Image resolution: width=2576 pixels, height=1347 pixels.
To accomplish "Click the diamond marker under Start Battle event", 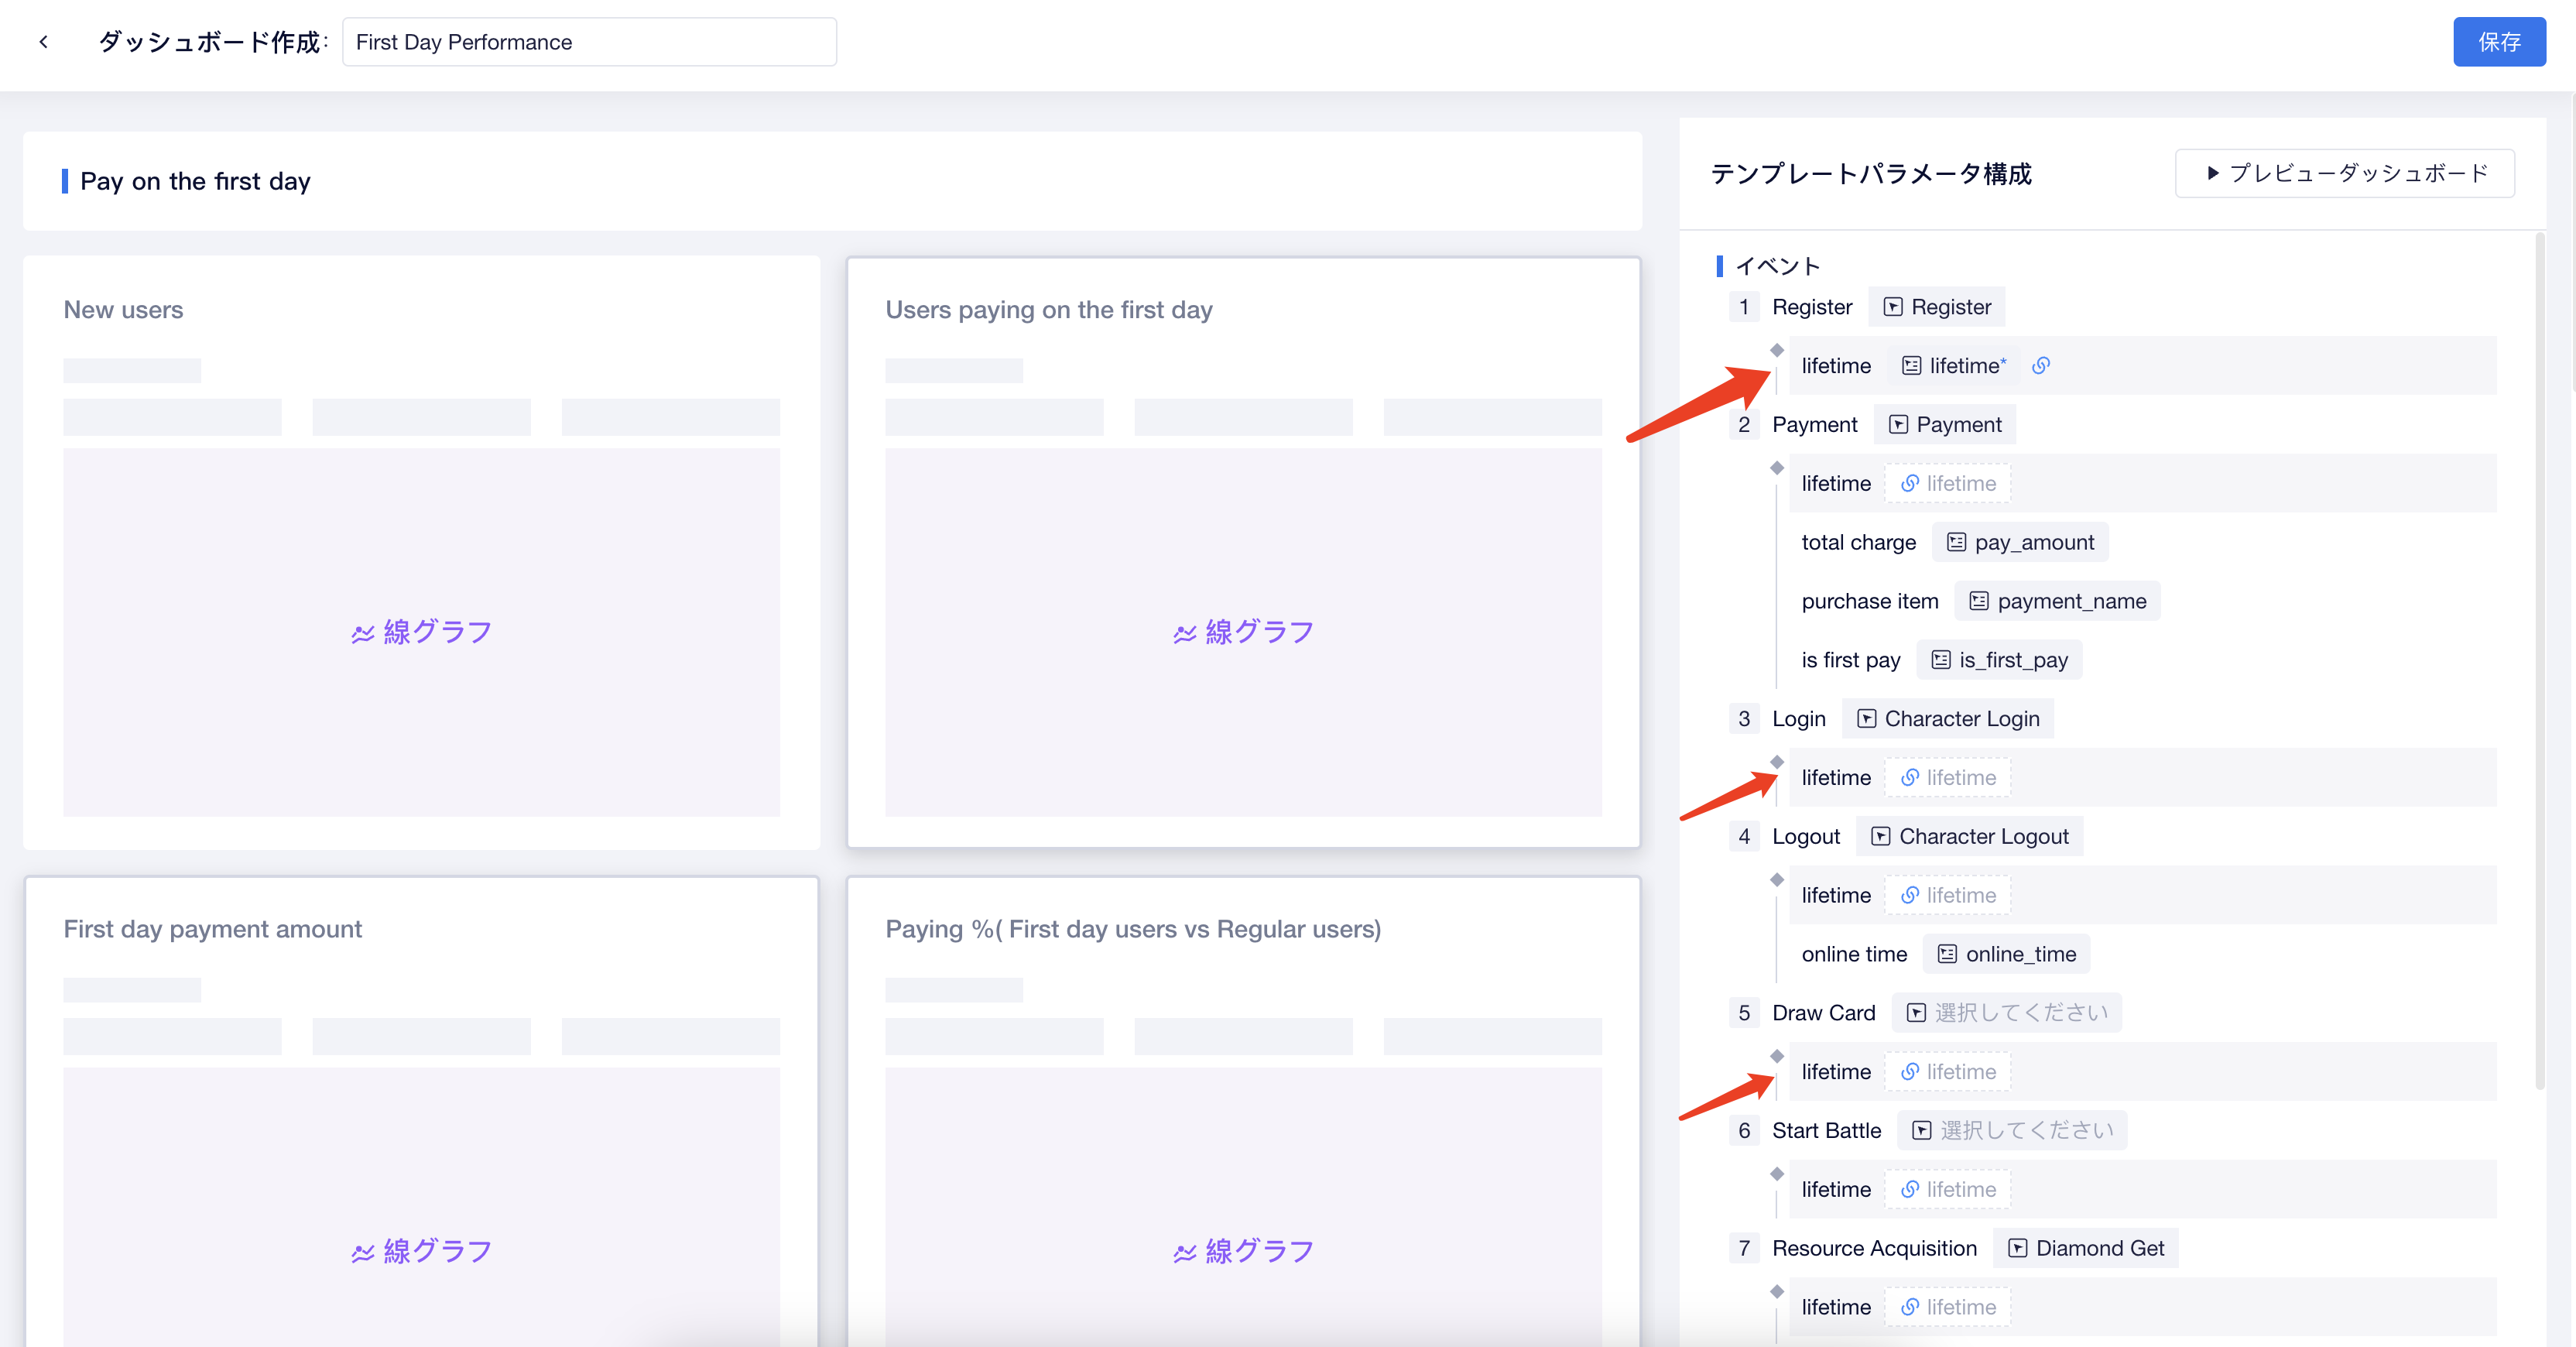I will (x=1777, y=1174).
